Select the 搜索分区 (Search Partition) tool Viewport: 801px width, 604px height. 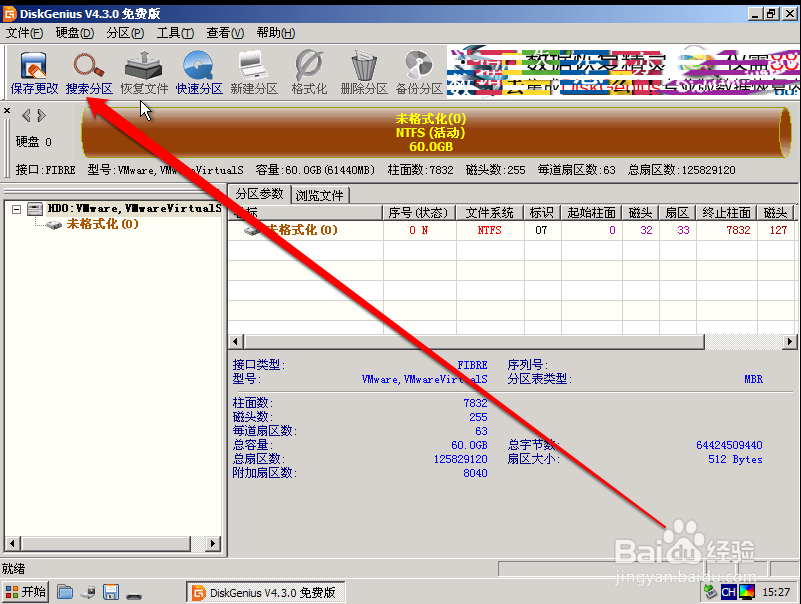tap(89, 70)
